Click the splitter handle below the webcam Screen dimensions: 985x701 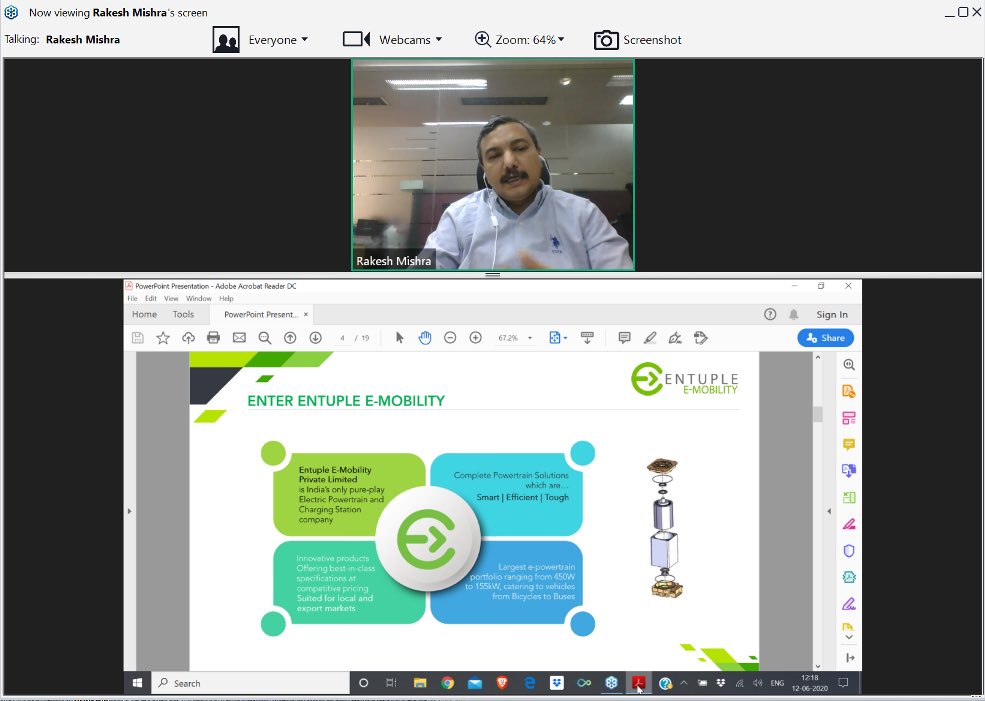click(x=492, y=275)
